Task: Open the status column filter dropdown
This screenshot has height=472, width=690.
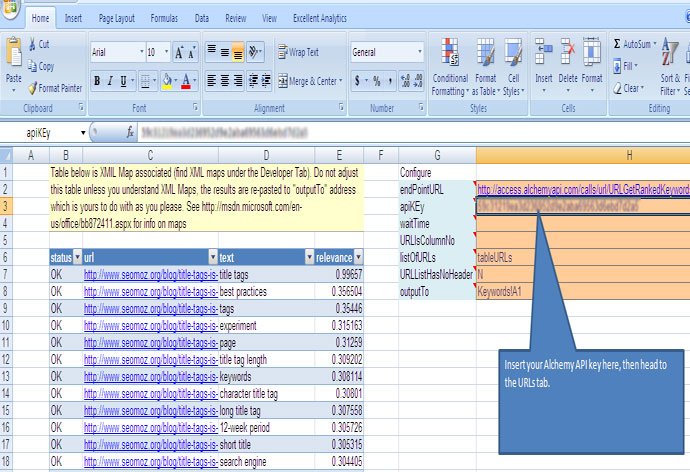Action: pyautogui.click(x=77, y=257)
